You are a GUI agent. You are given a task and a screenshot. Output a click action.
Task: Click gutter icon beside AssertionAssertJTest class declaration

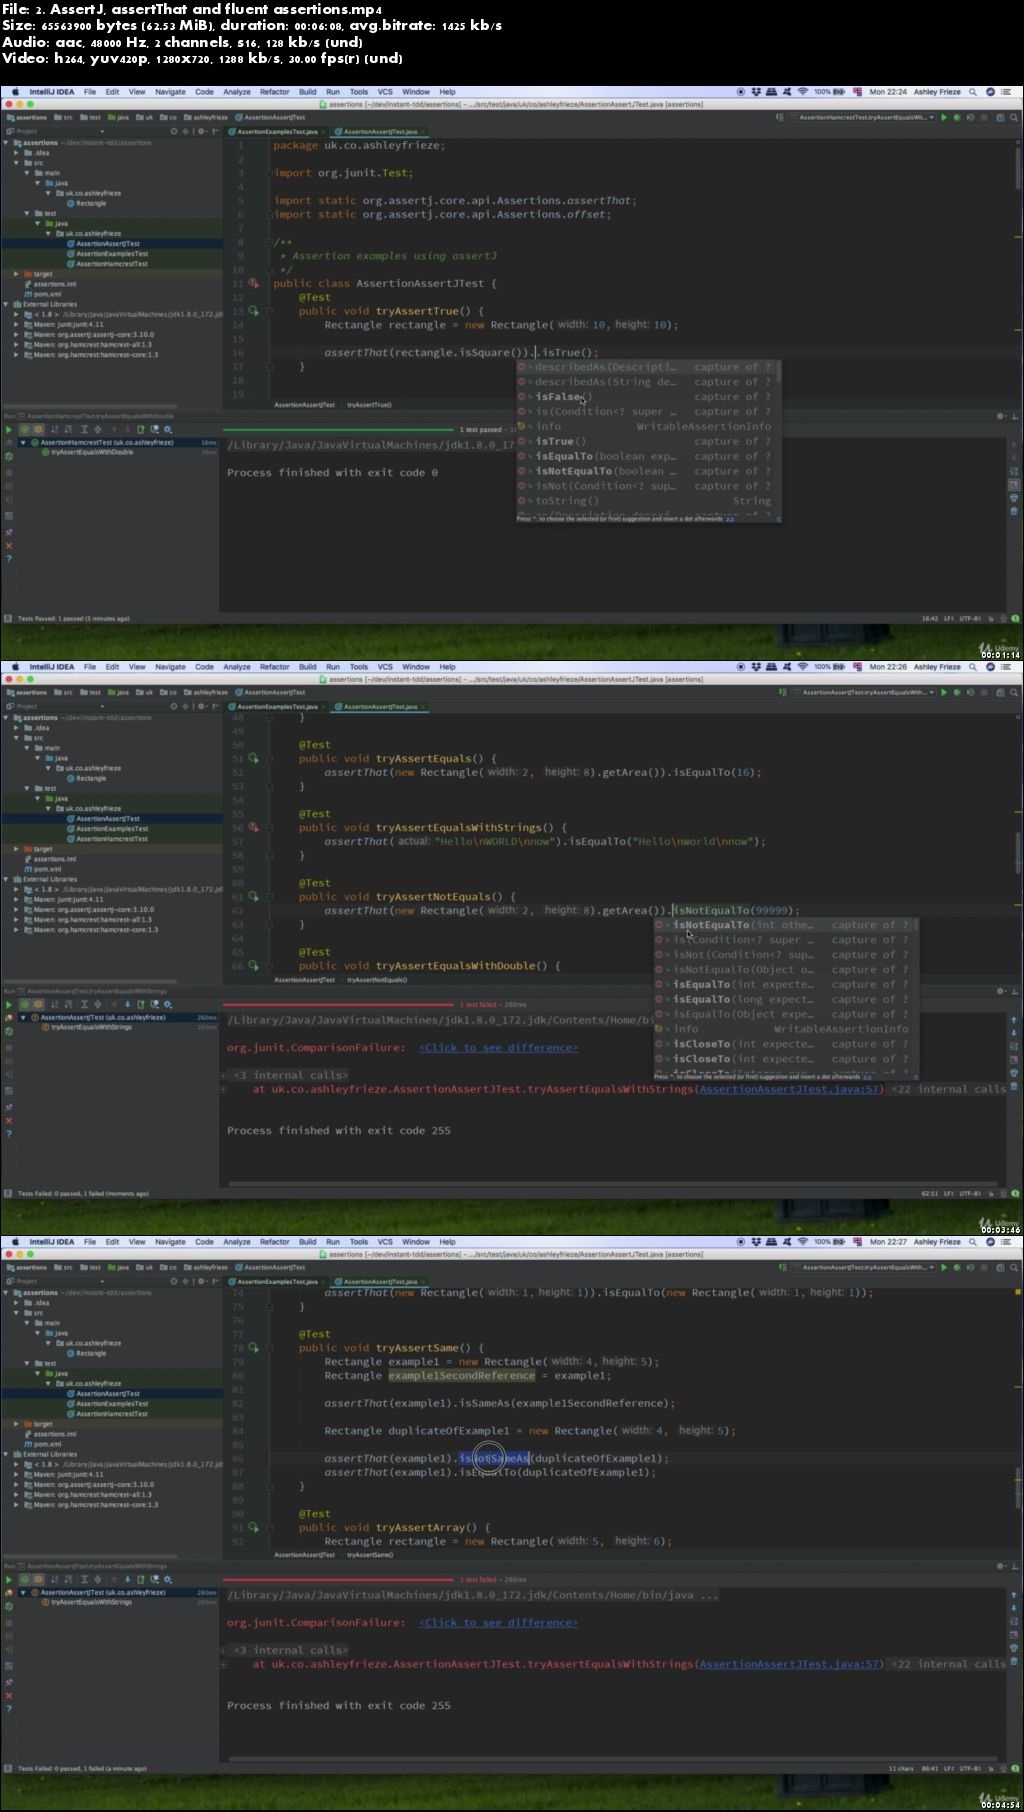(254, 283)
